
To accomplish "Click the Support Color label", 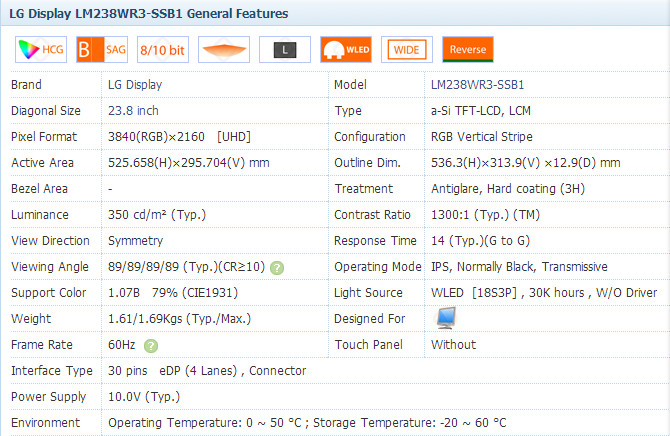I will 49,293.
